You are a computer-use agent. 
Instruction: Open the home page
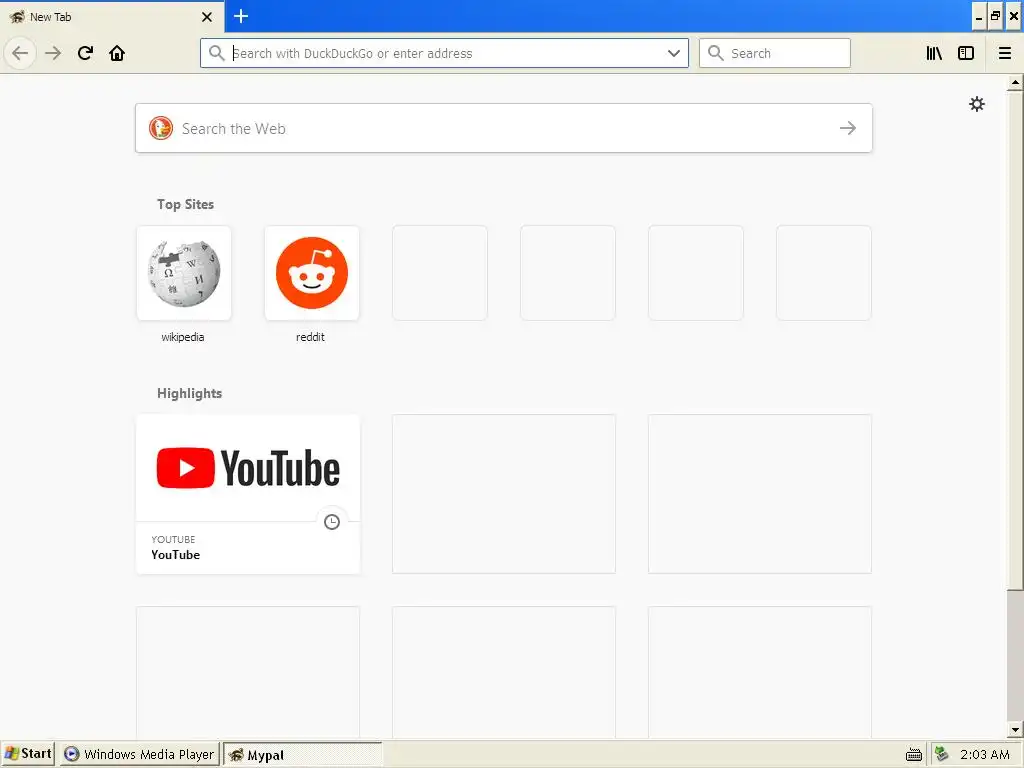(x=117, y=53)
